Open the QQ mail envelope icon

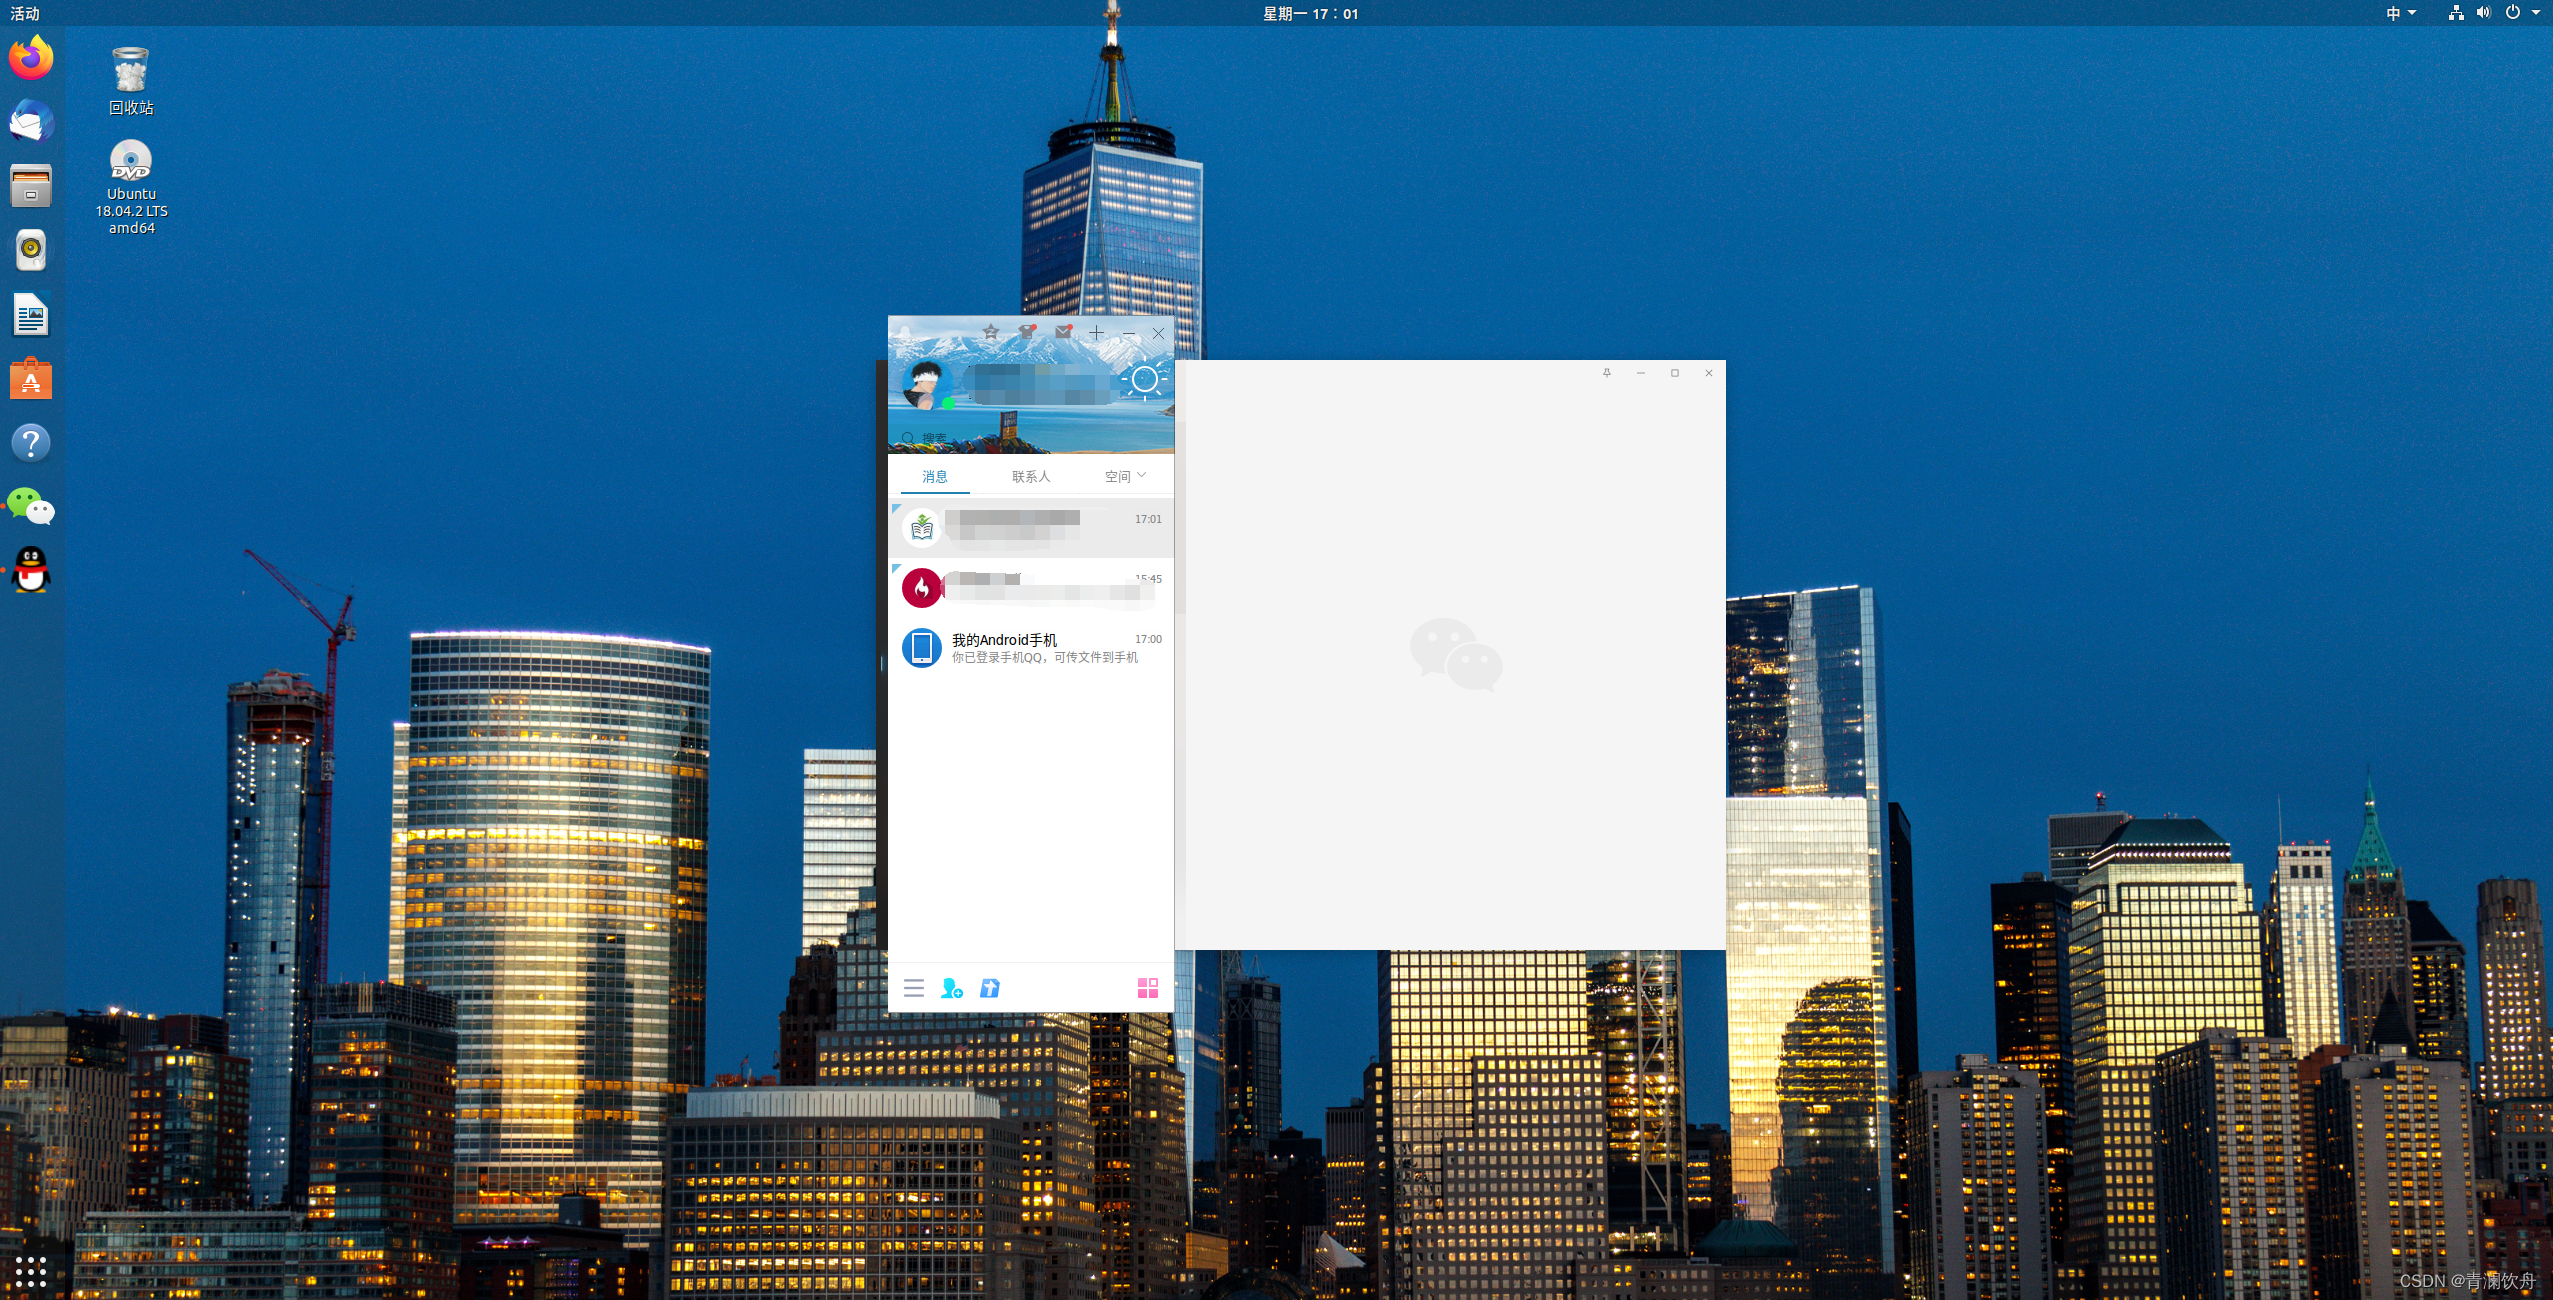pyautogui.click(x=1063, y=333)
